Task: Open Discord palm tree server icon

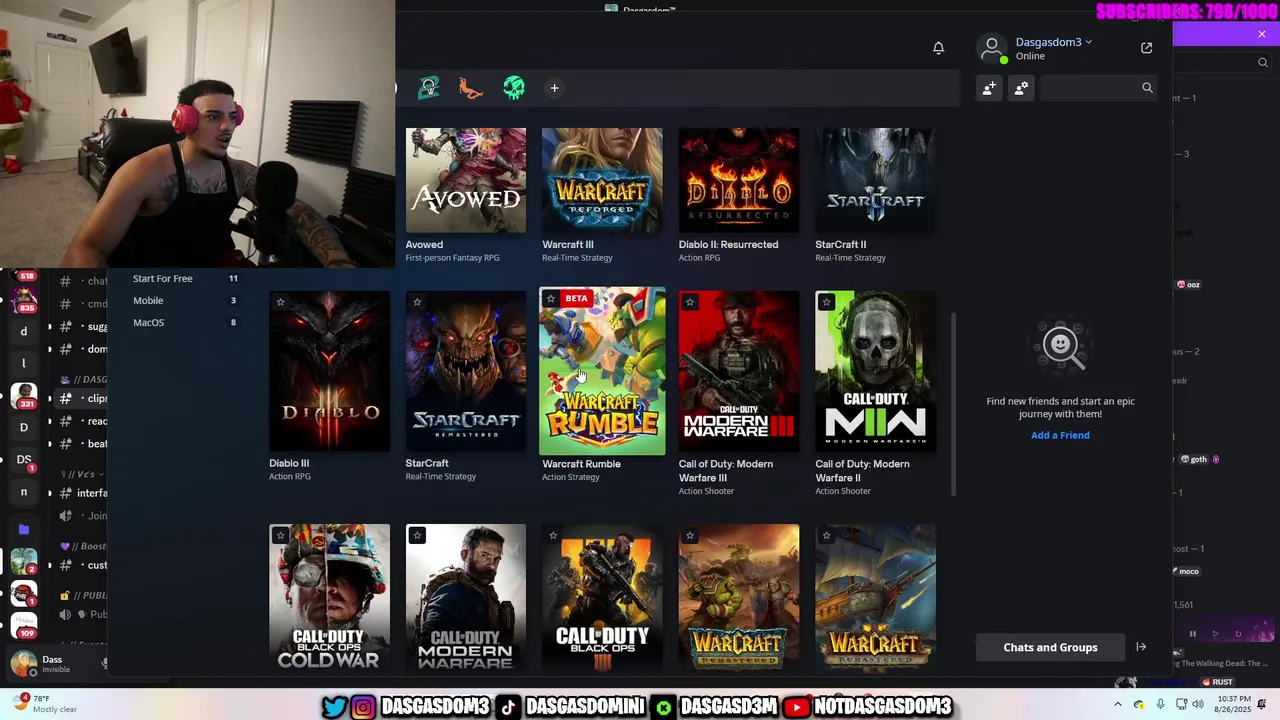Action: tap(24, 562)
